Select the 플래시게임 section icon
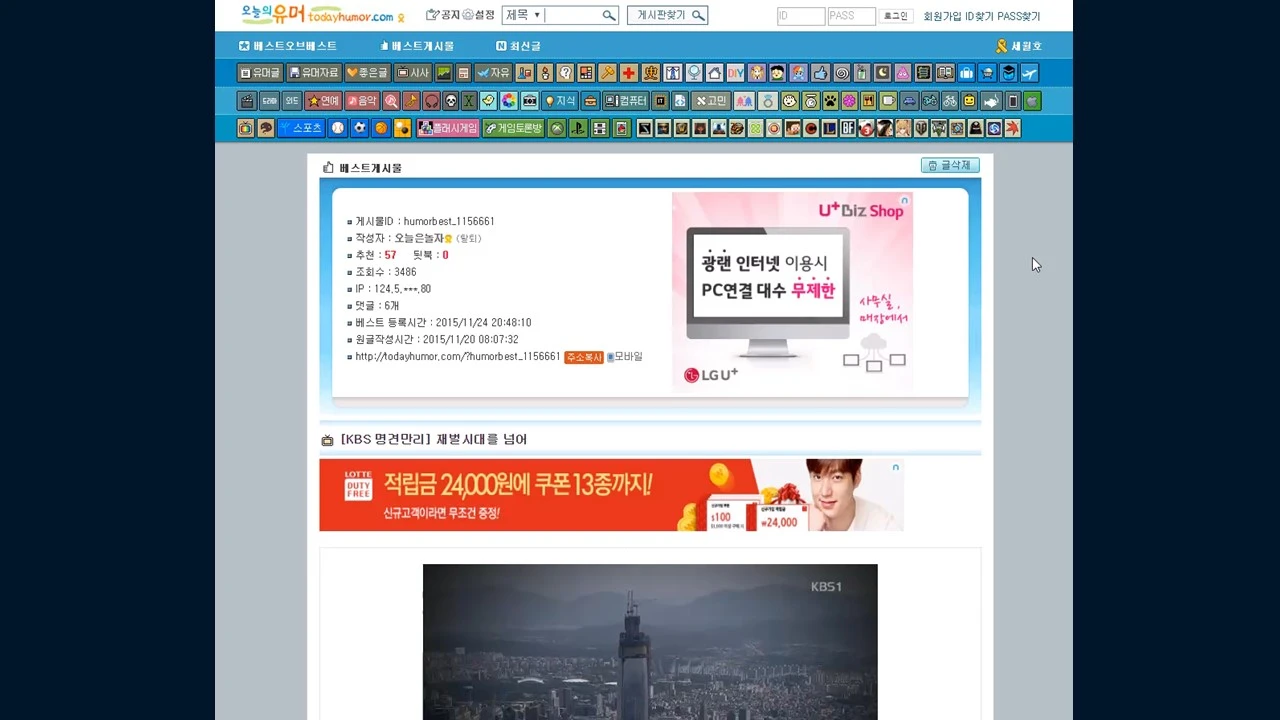1280x720 pixels. (448, 128)
